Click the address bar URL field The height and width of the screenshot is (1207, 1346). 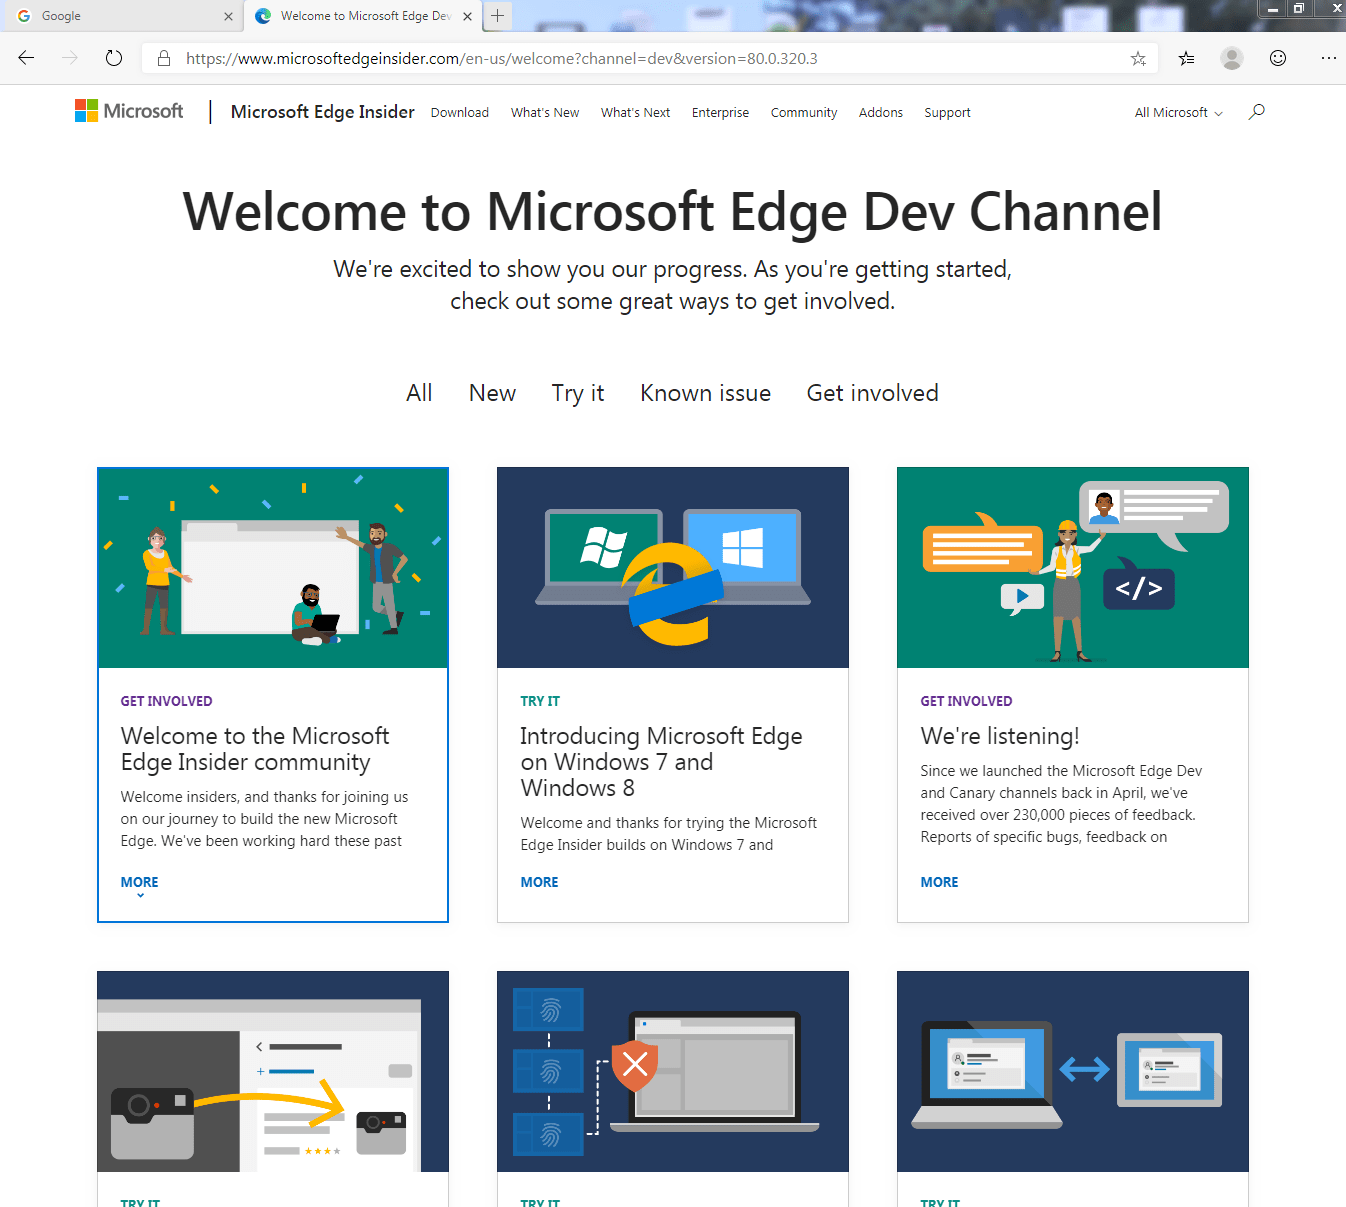(650, 58)
